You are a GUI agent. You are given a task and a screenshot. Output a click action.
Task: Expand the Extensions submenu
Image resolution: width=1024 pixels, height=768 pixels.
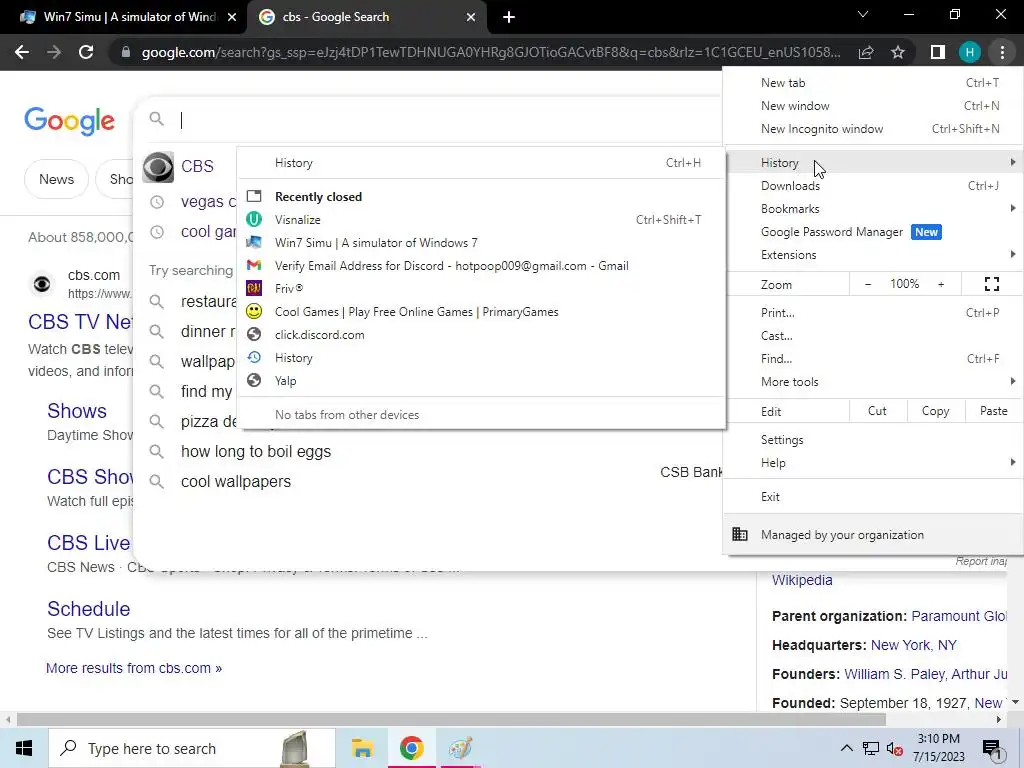click(x=873, y=255)
